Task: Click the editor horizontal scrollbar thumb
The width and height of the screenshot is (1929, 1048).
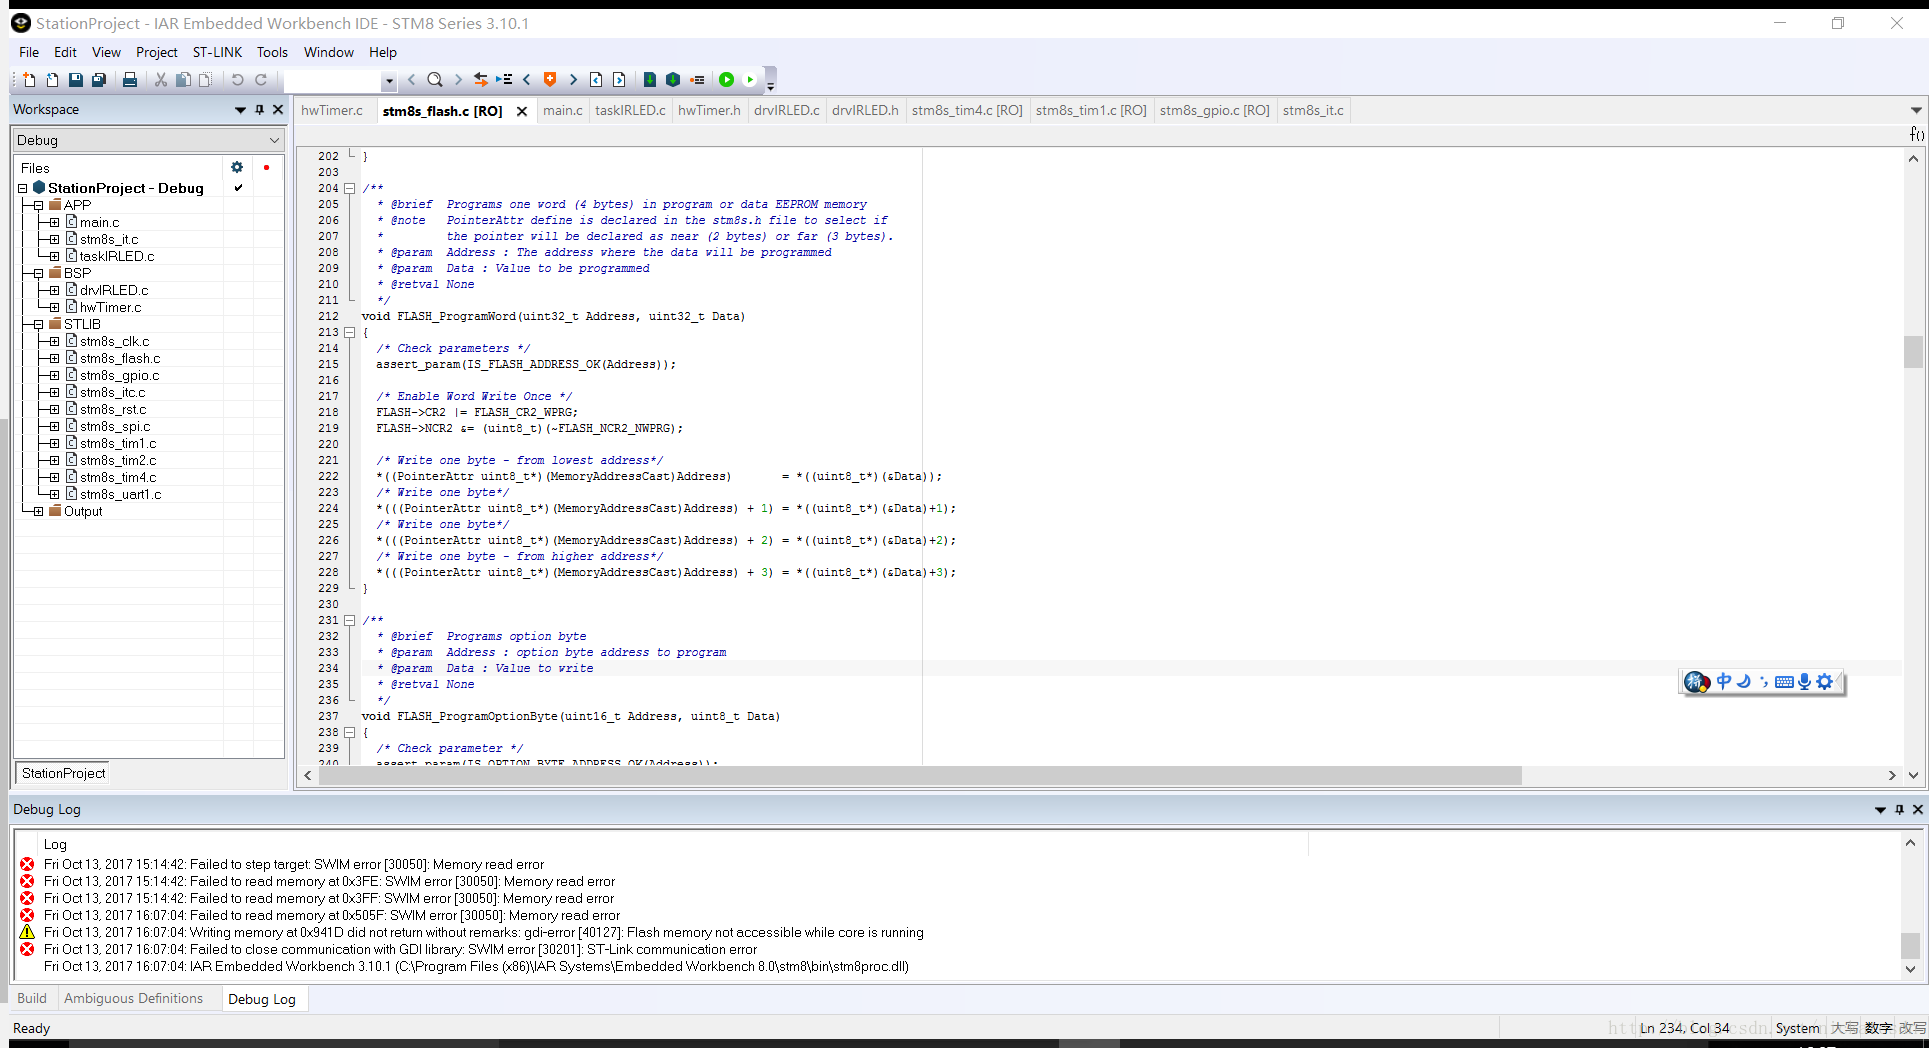Action: tap(920, 776)
